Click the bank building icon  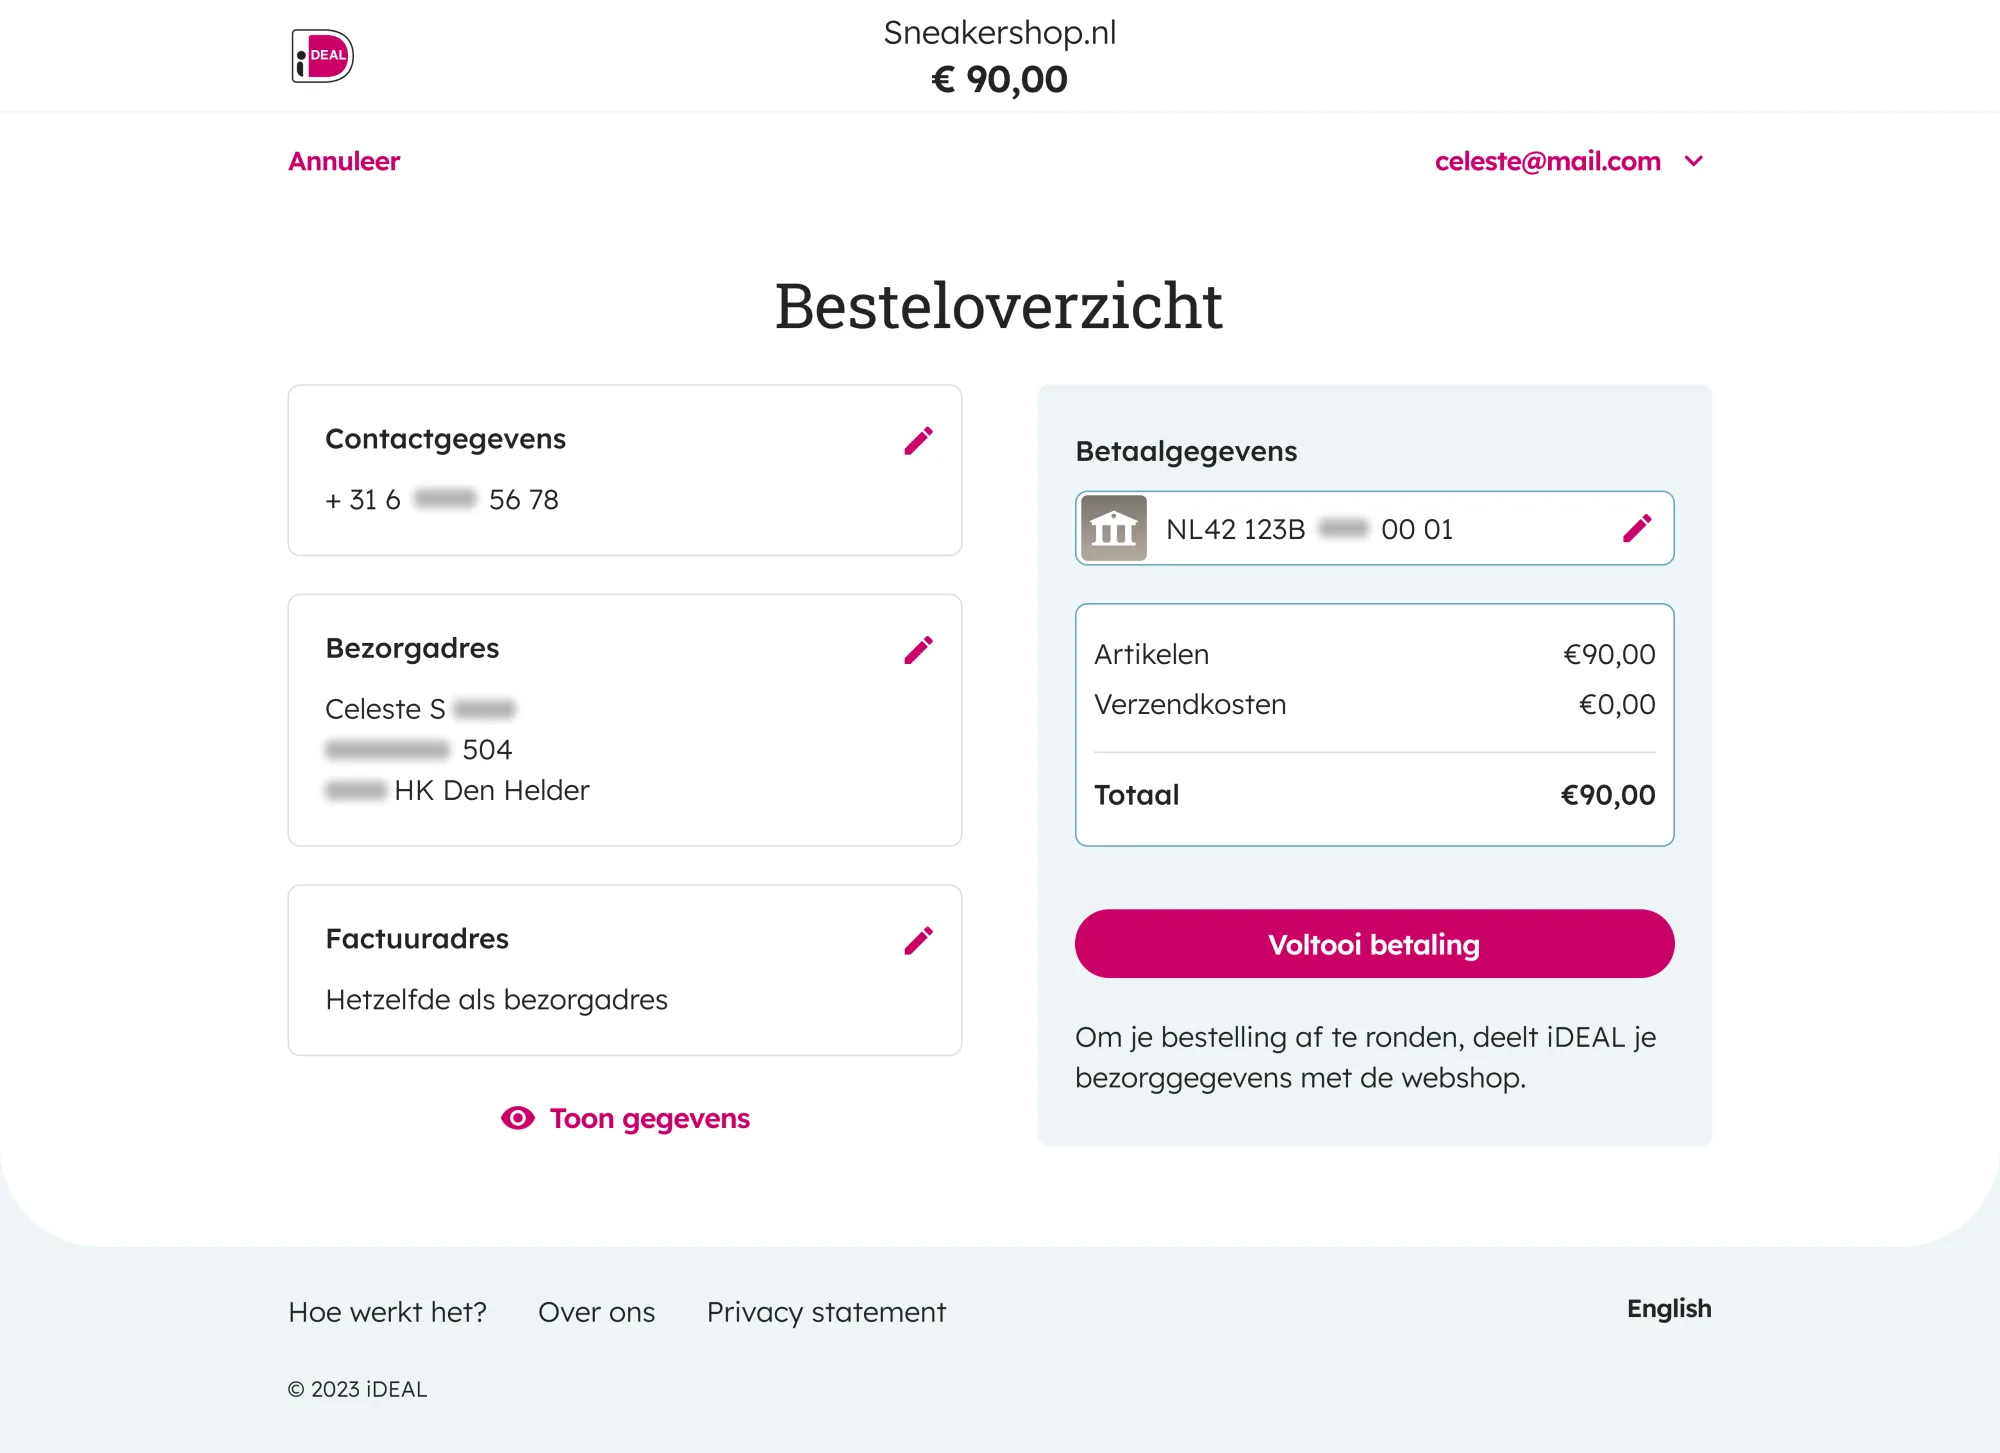coord(1114,528)
